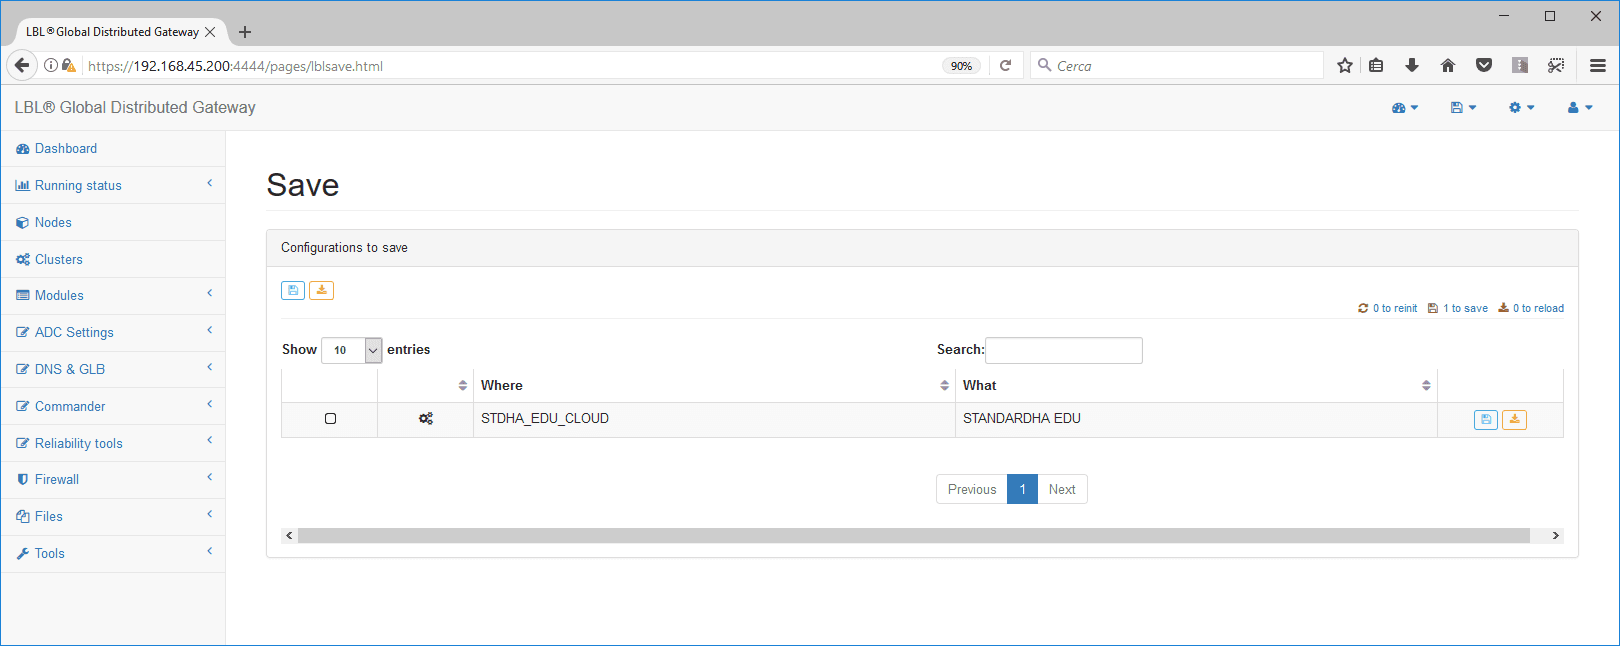Reload the STDHA_EDU_CLOUD configuration row

1514,420
